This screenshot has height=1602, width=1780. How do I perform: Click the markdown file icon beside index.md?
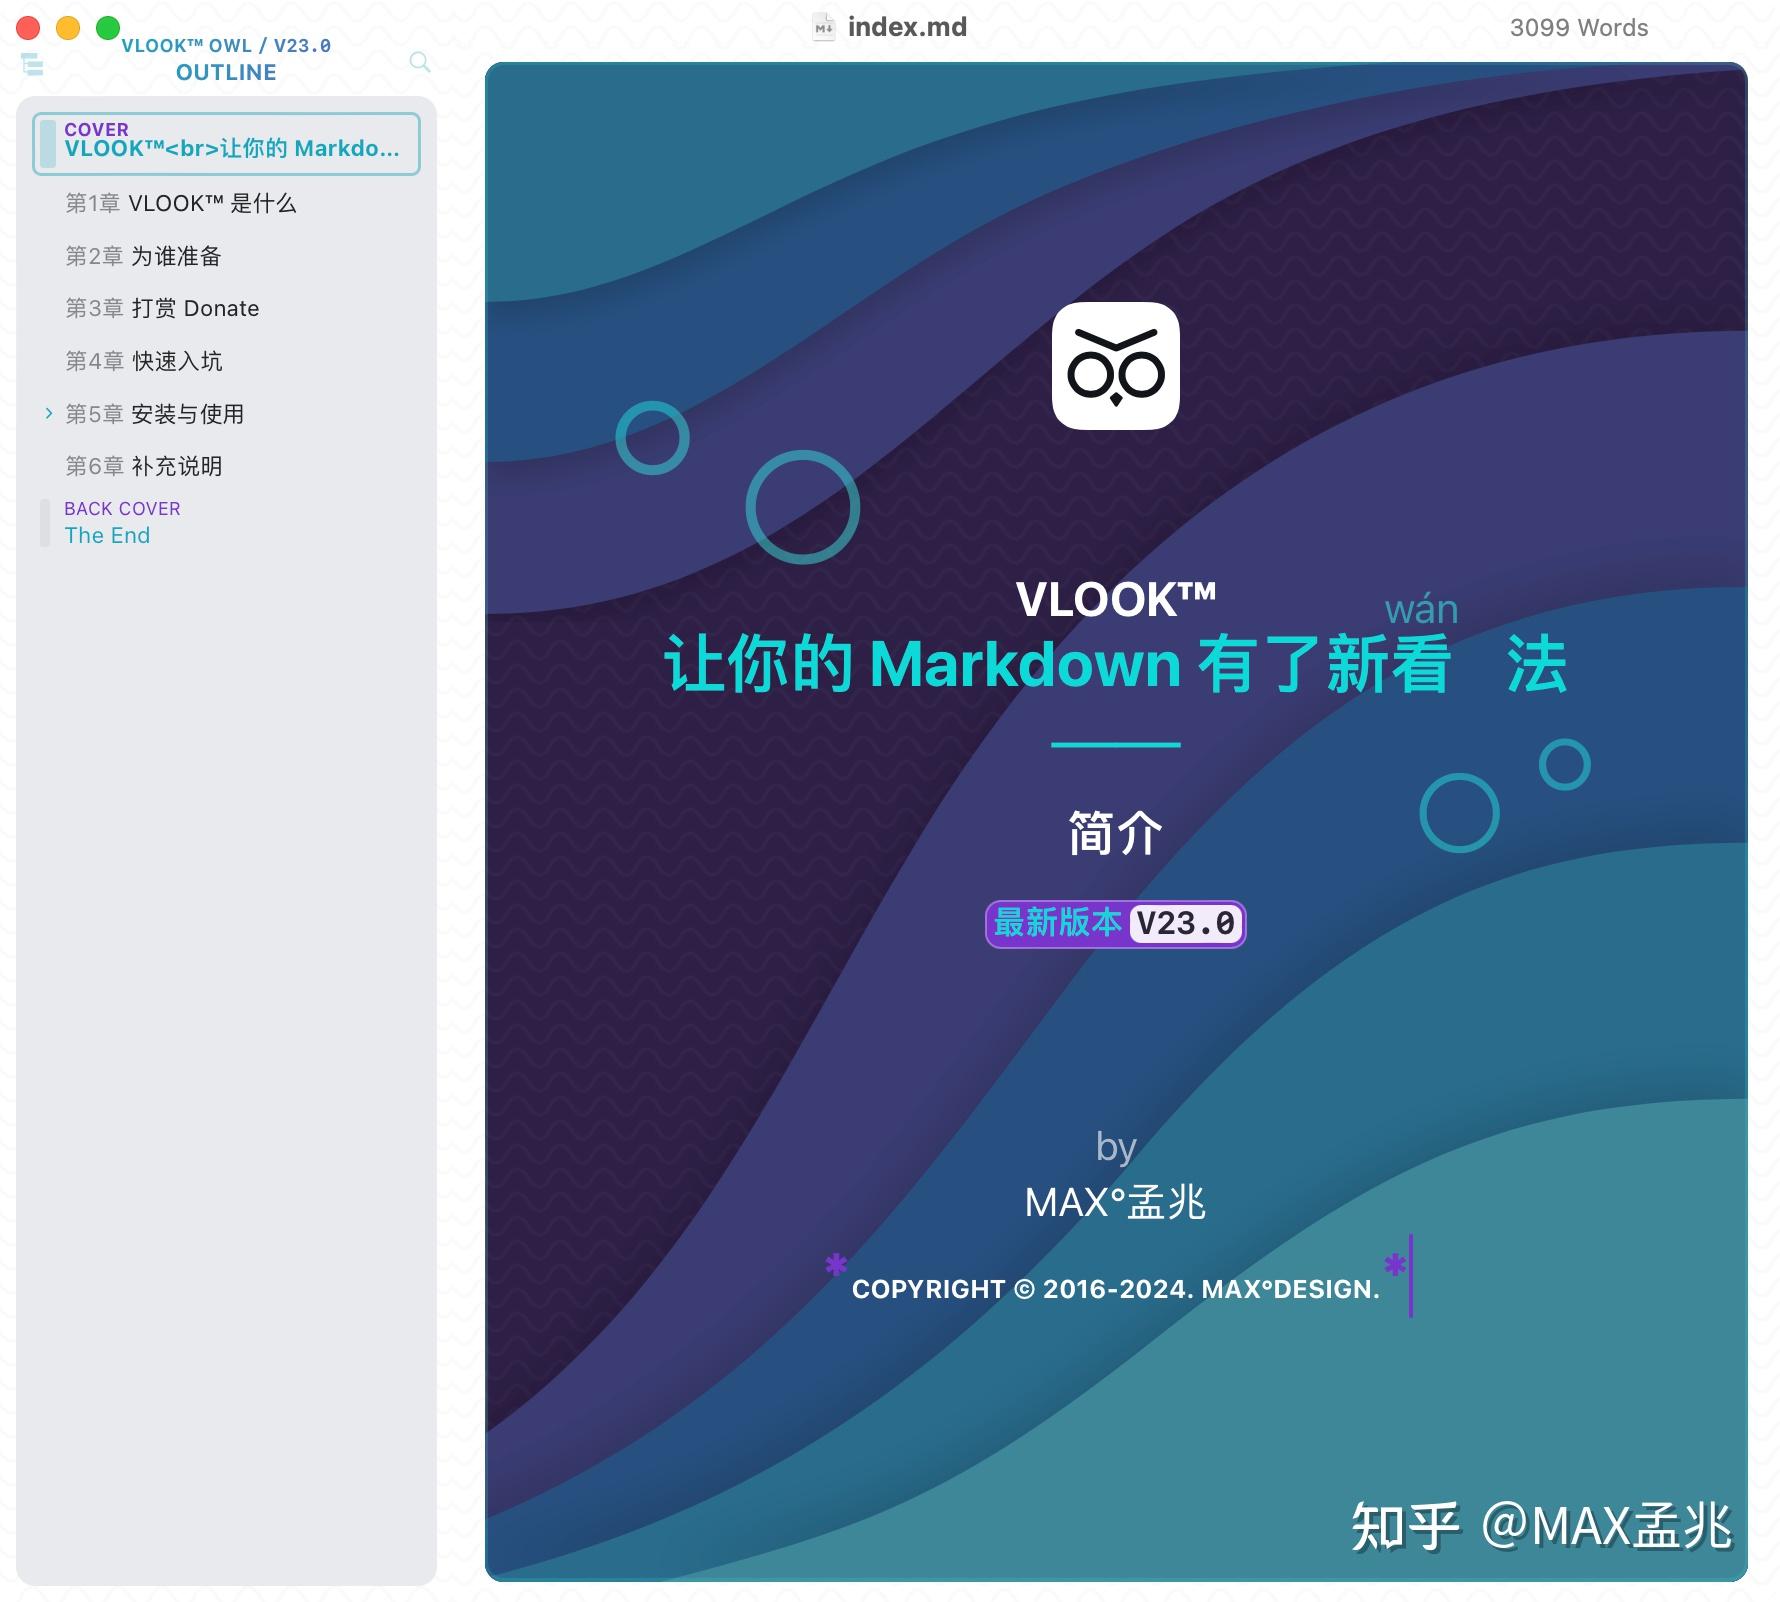point(824,26)
